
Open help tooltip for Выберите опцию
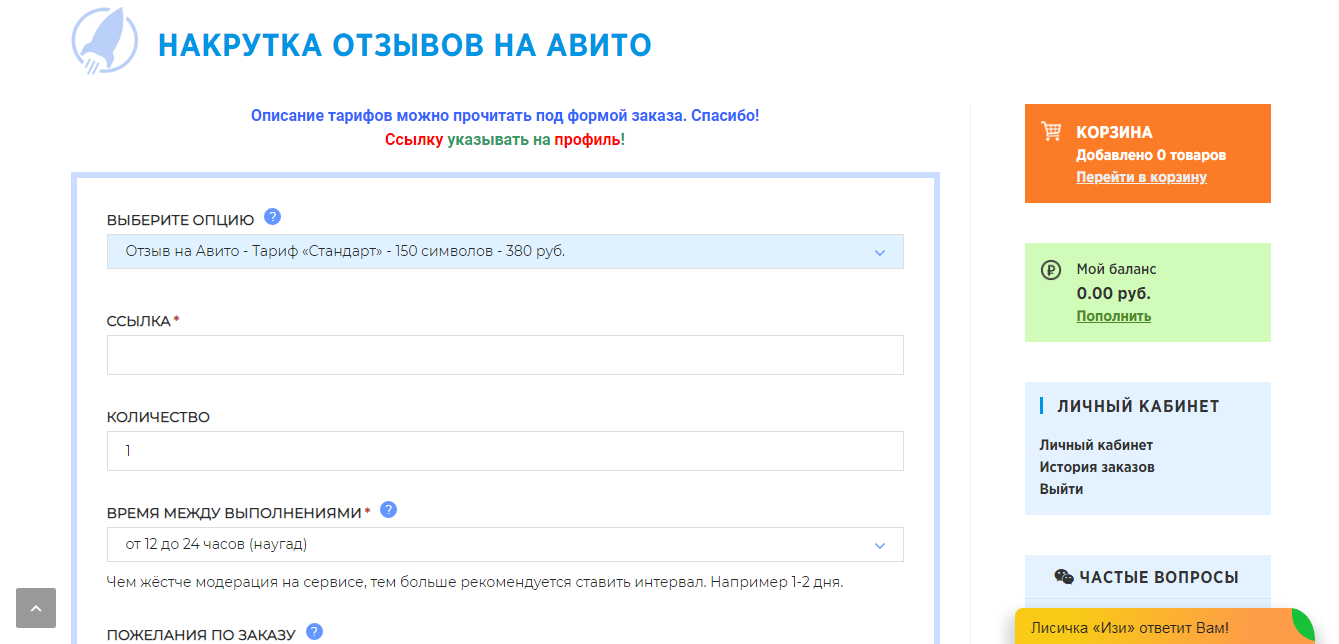click(x=272, y=217)
